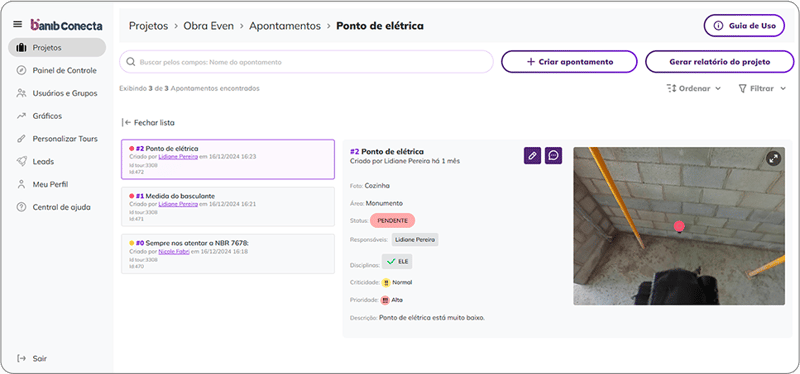Click 'Criado por Lidiane Pereira há 1 mês'
800x374 pixels.
click(405, 161)
